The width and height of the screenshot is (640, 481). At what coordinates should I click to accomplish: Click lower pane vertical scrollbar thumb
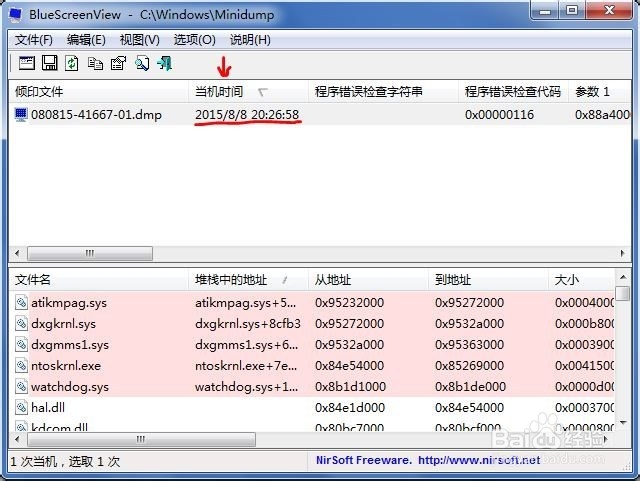pyautogui.click(x=623, y=293)
